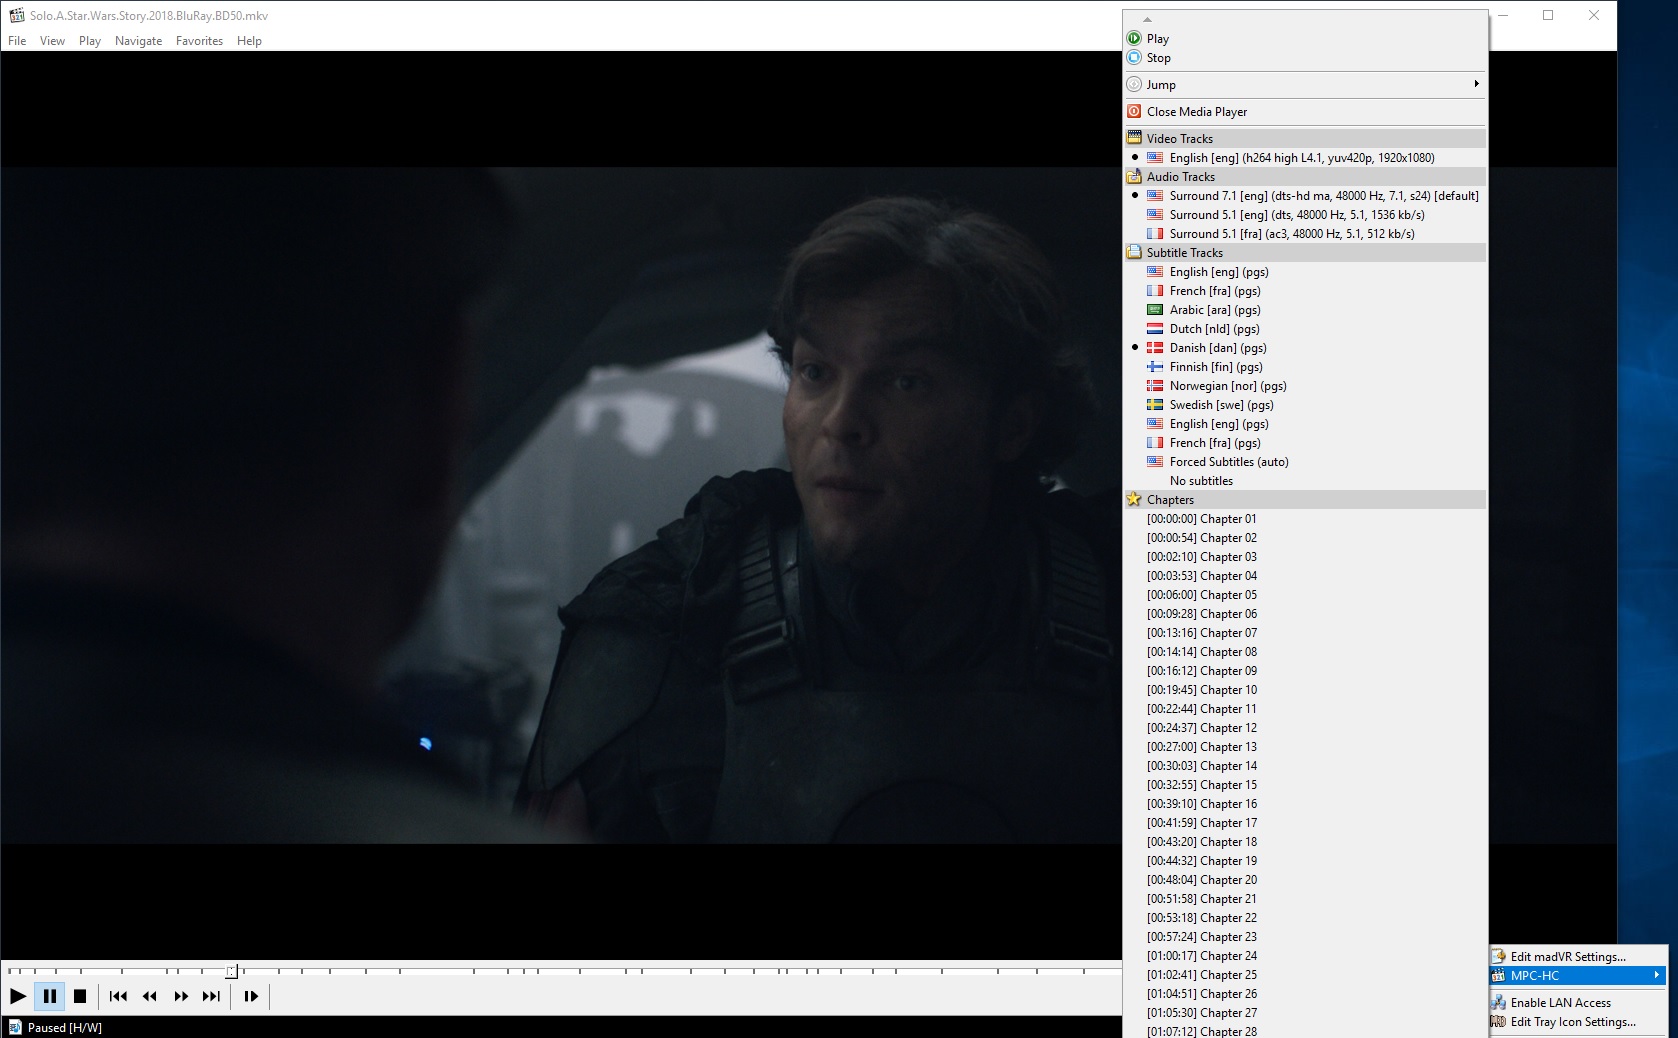Choose Stop in the tray popup menu

pyautogui.click(x=1305, y=58)
